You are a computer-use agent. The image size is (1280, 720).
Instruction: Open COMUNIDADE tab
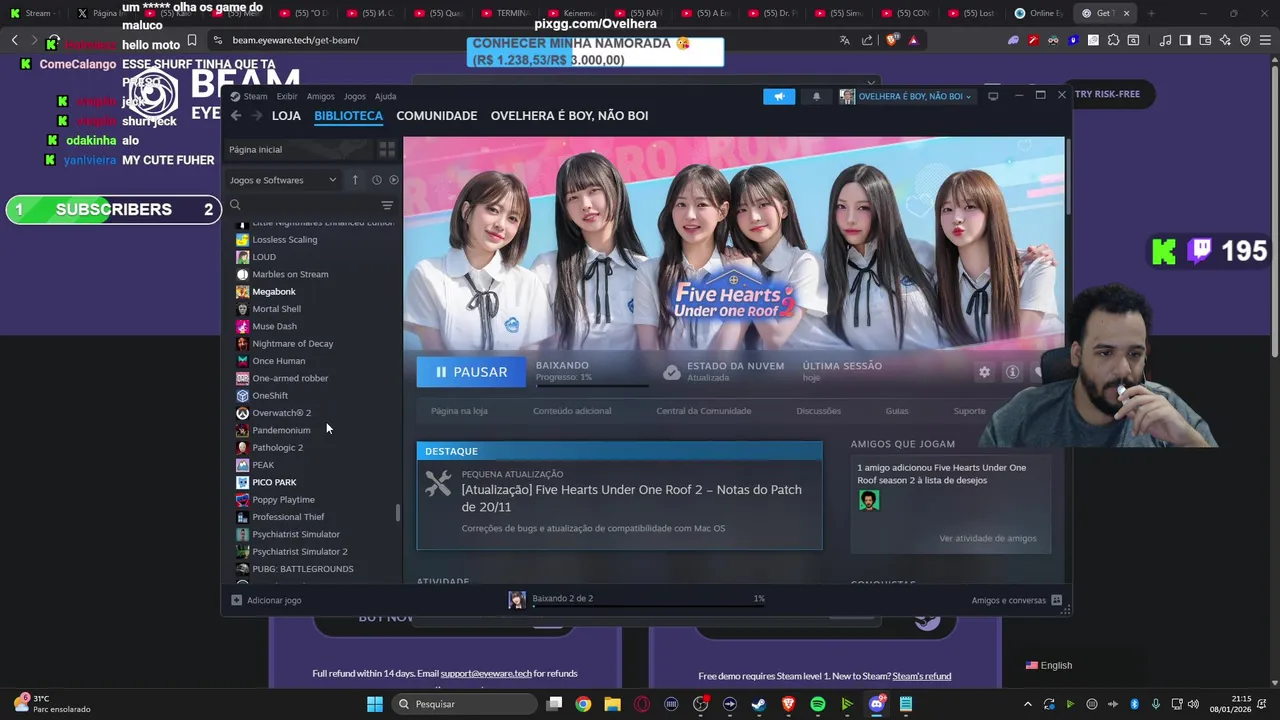click(436, 116)
